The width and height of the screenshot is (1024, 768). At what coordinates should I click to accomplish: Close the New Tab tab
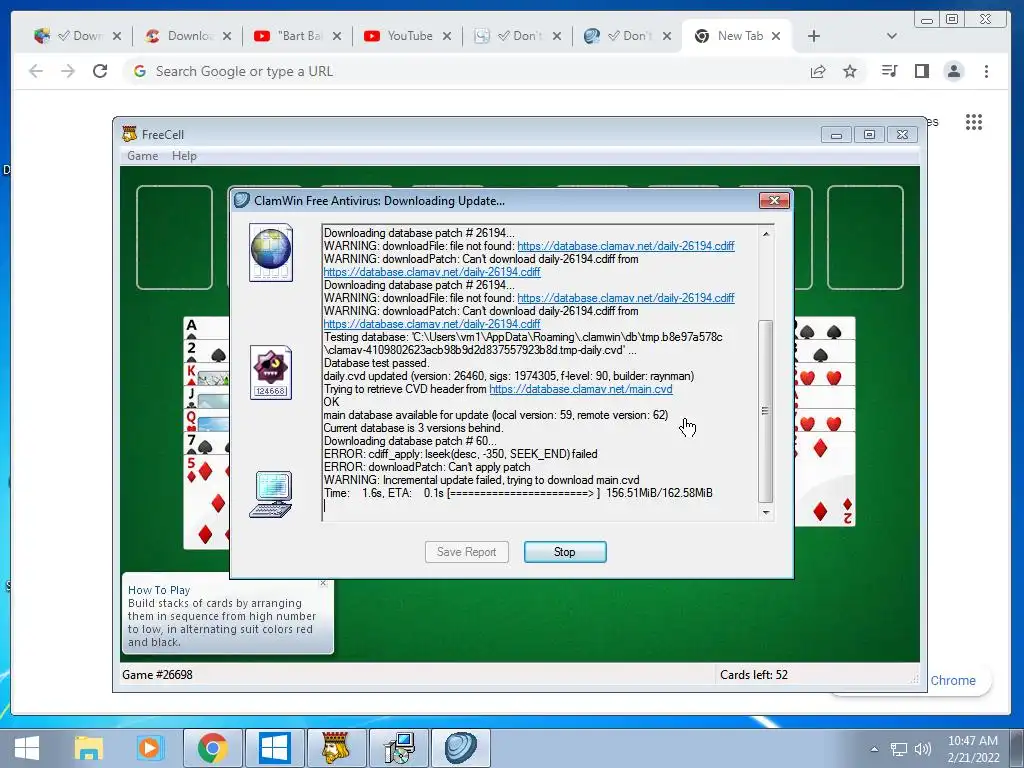(776, 36)
